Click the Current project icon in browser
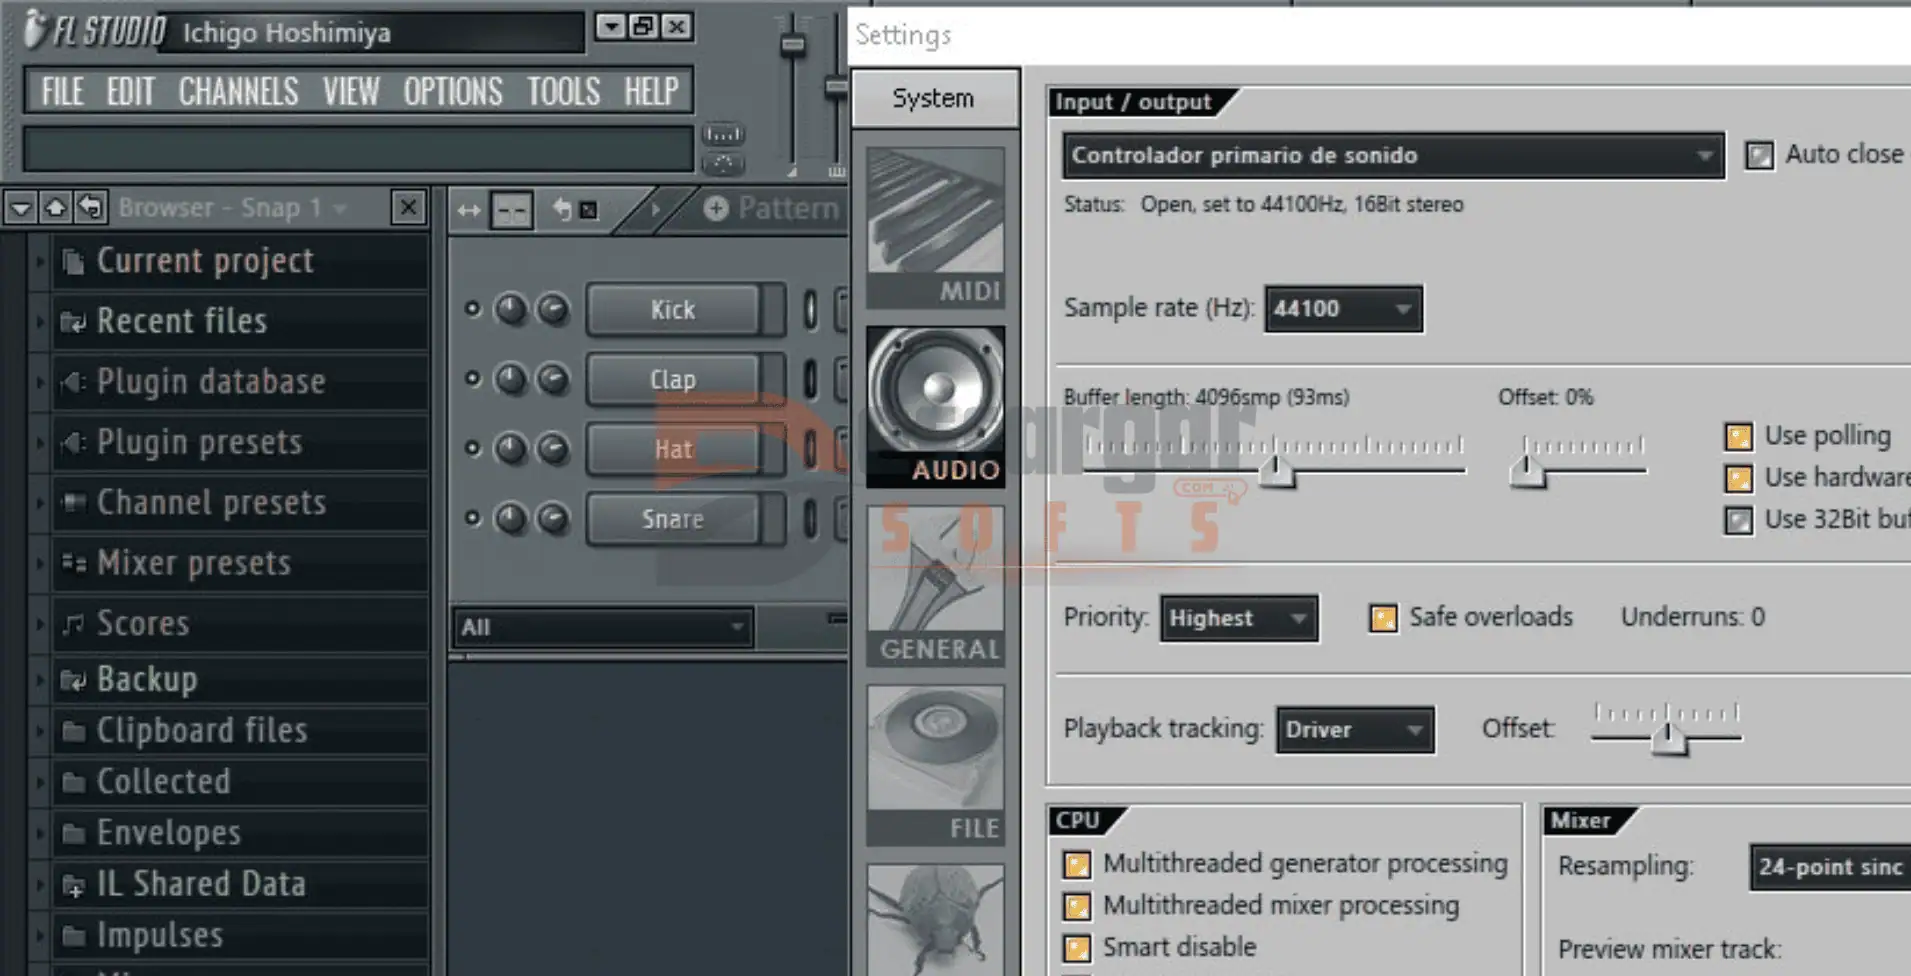The width and height of the screenshot is (1911, 976). pos(73,262)
